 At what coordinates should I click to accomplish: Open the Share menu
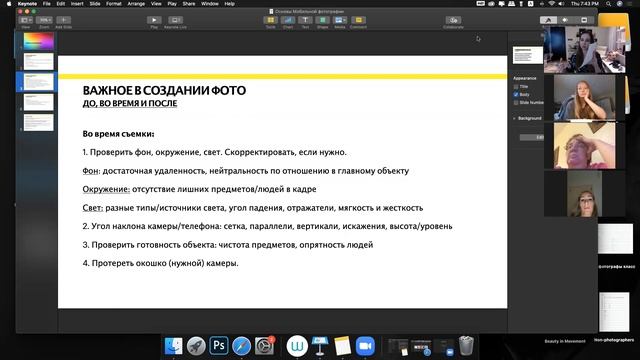[189, 4]
